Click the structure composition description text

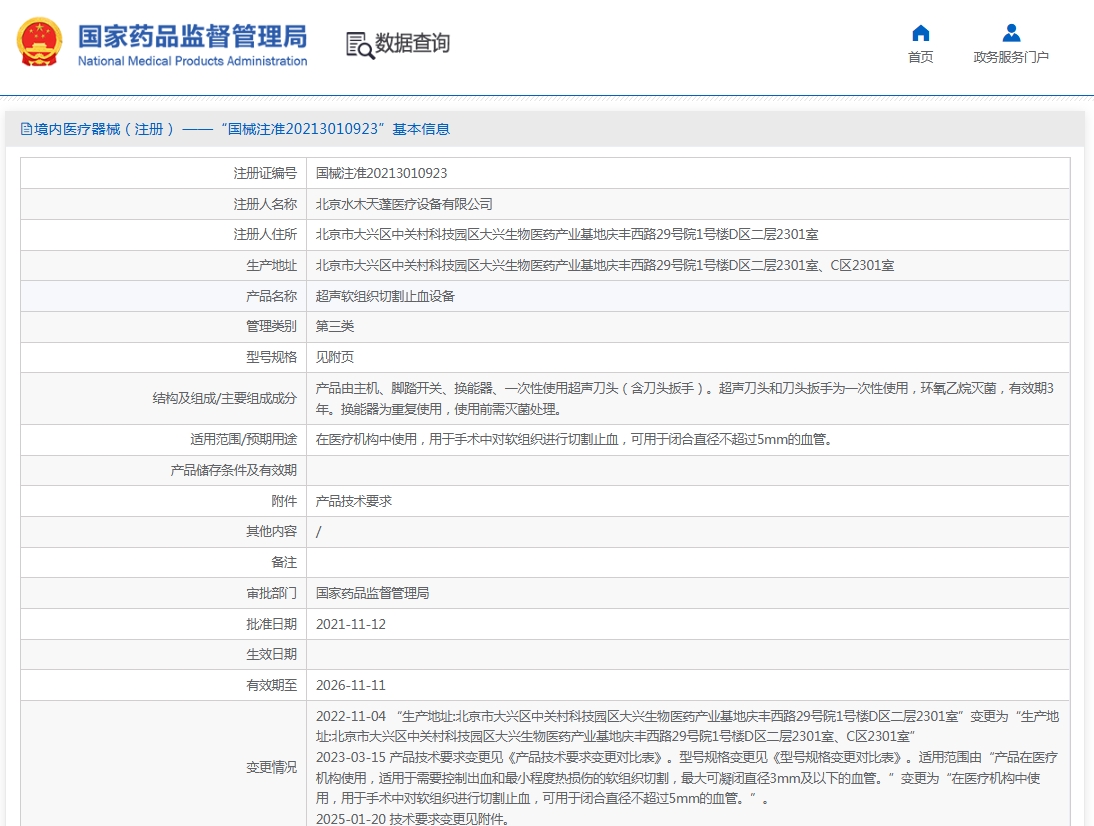pos(684,398)
